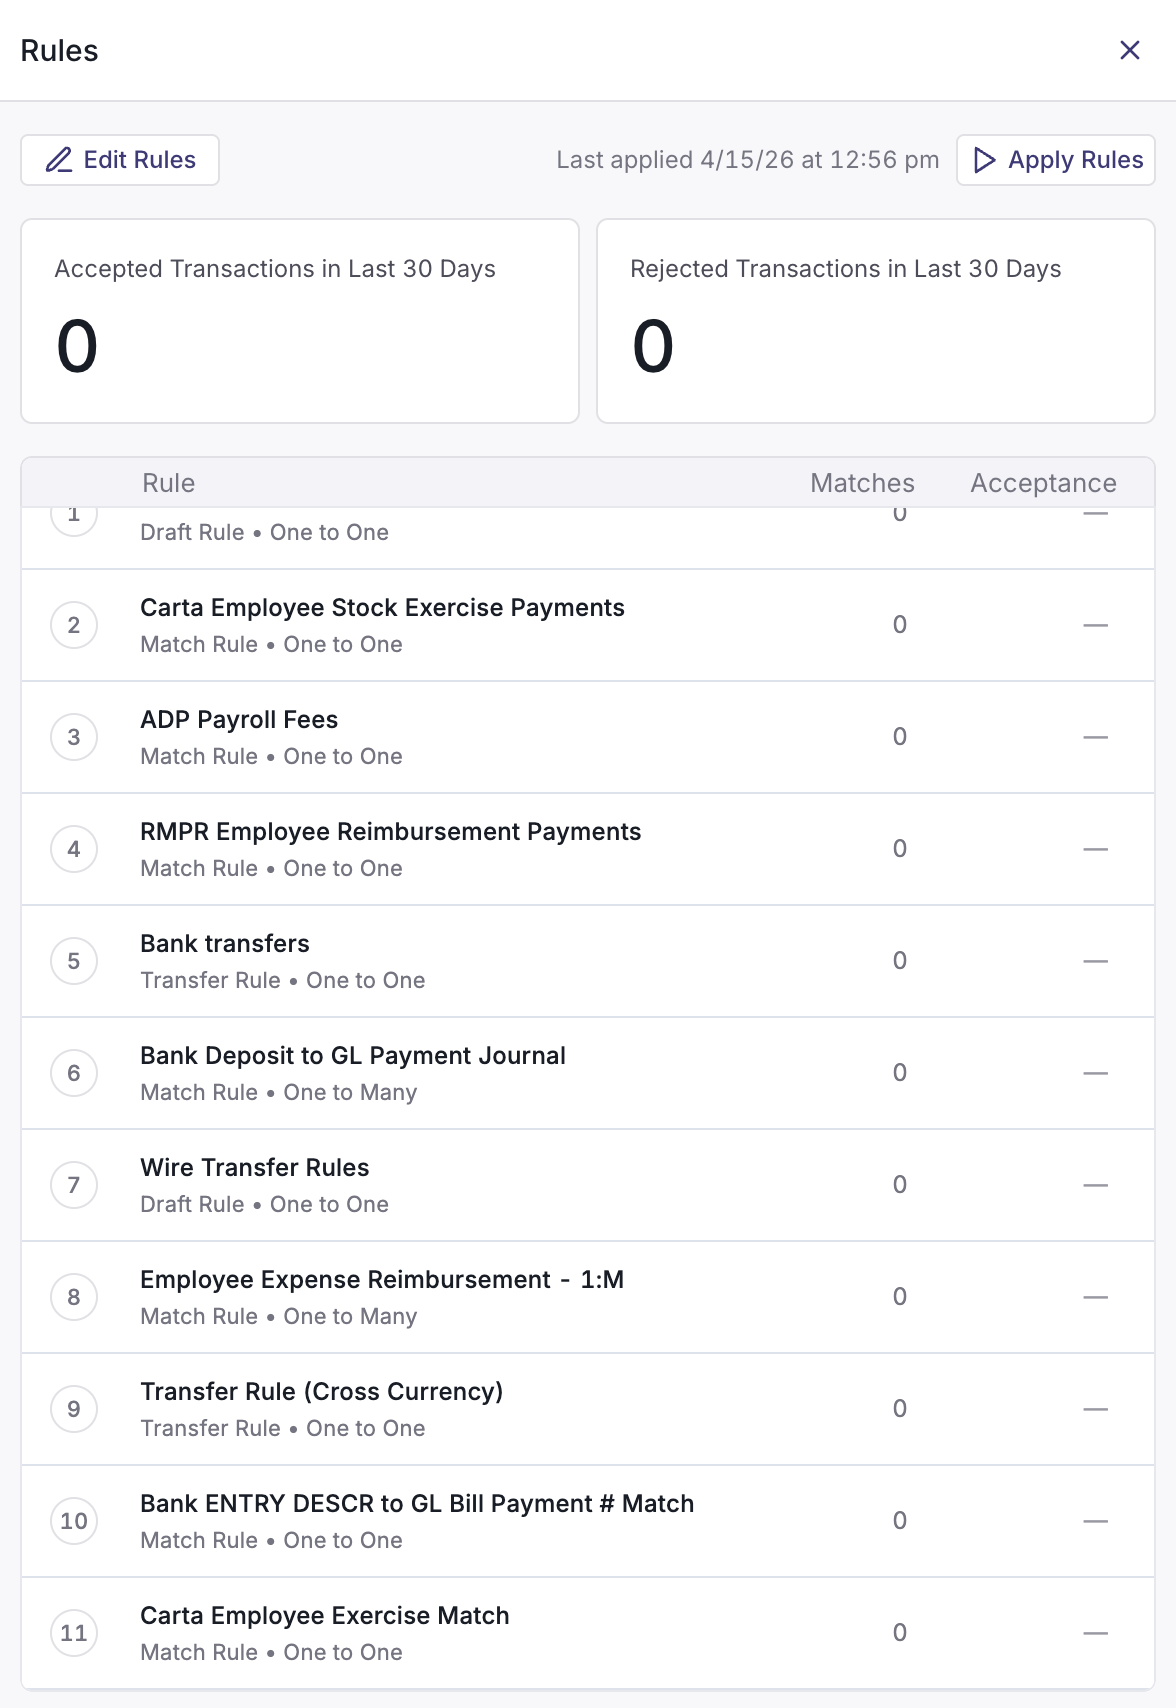Viewport: 1176px width, 1708px height.
Task: Open the Edit Rules button
Action: pos(120,160)
